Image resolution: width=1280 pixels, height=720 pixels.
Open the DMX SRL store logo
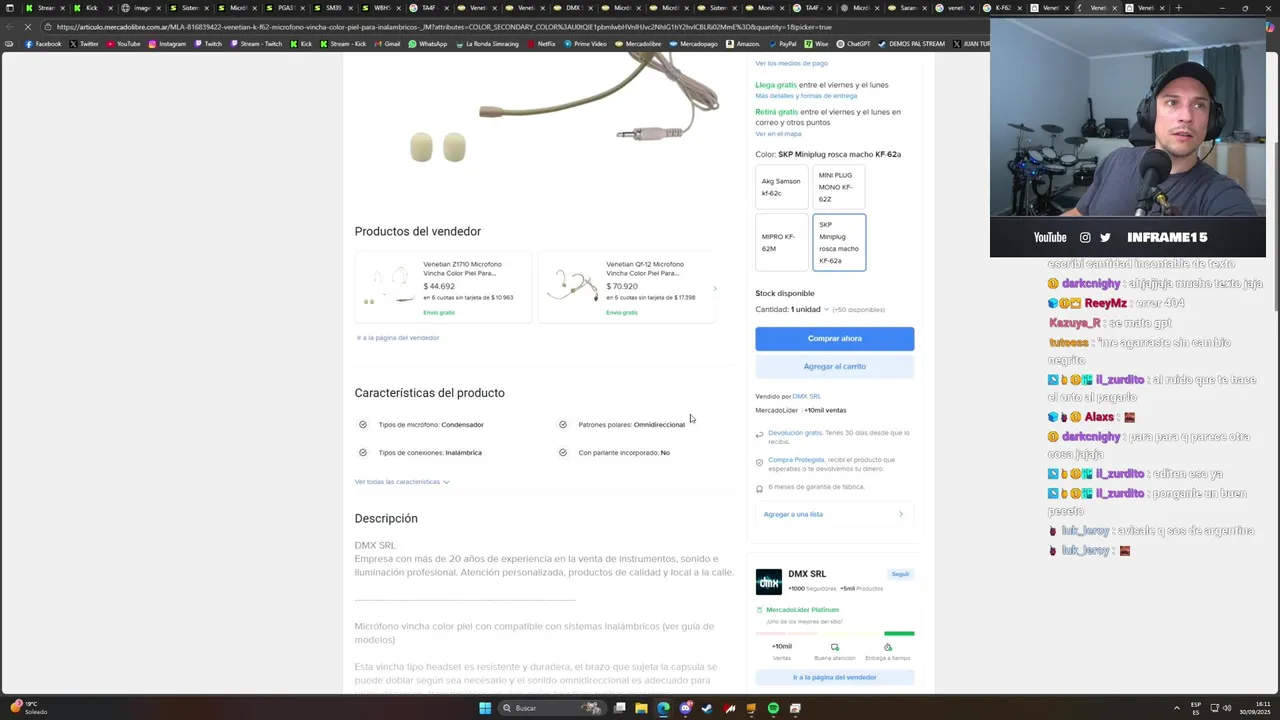coord(768,582)
